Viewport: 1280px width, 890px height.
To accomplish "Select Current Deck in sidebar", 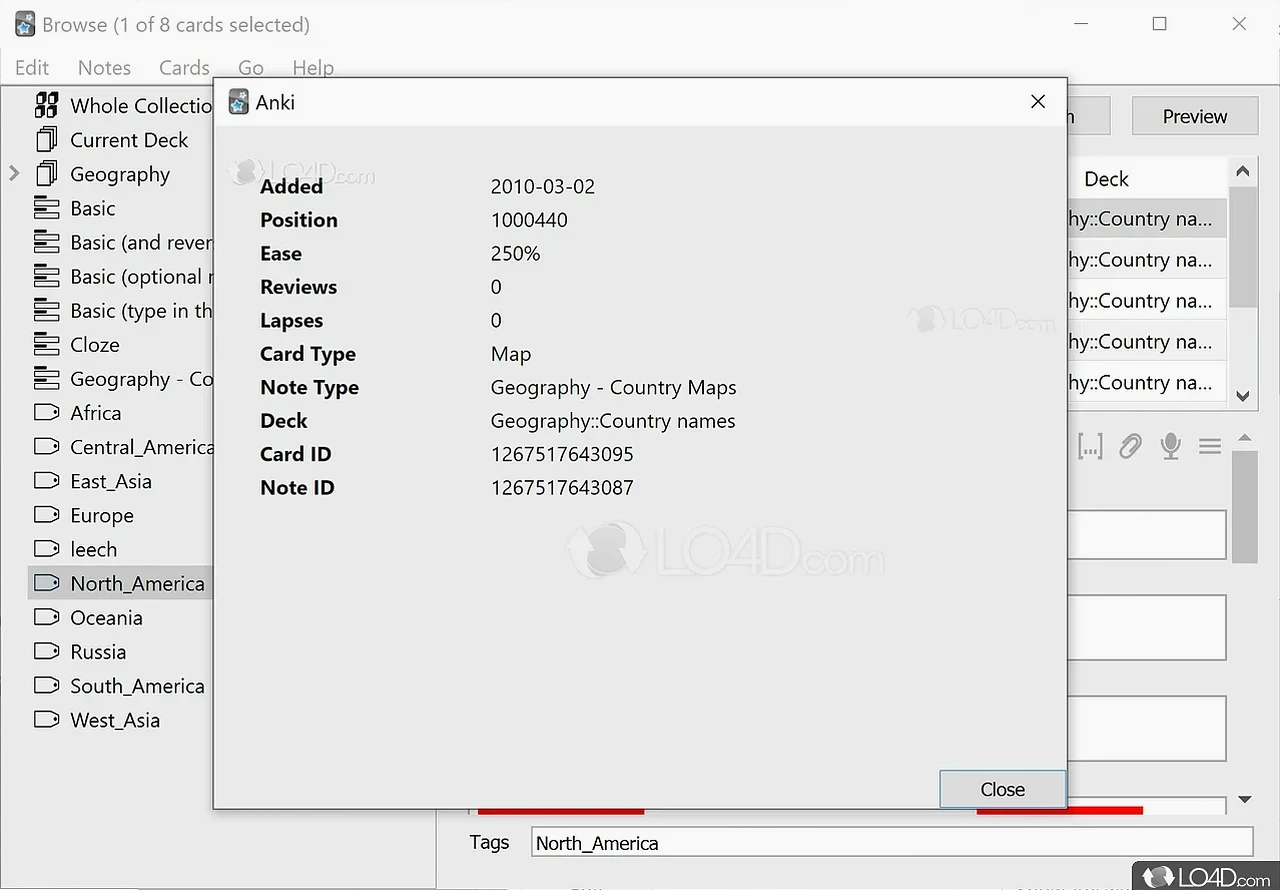I will coord(129,140).
